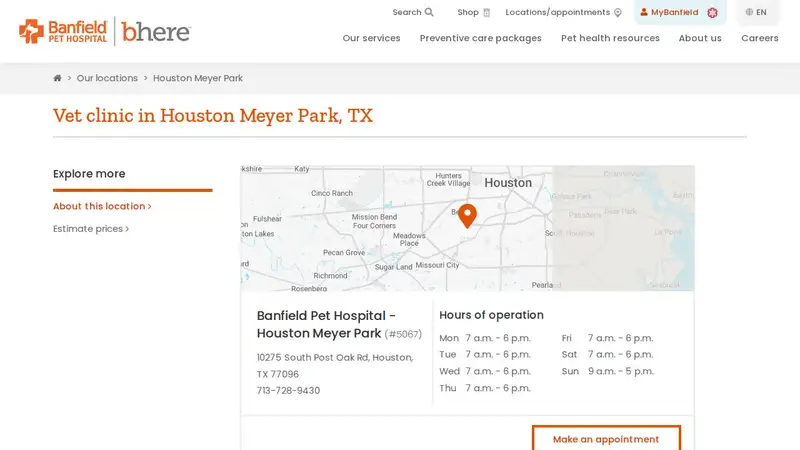Open the Our services menu
The width and height of the screenshot is (800, 450).
(371, 38)
